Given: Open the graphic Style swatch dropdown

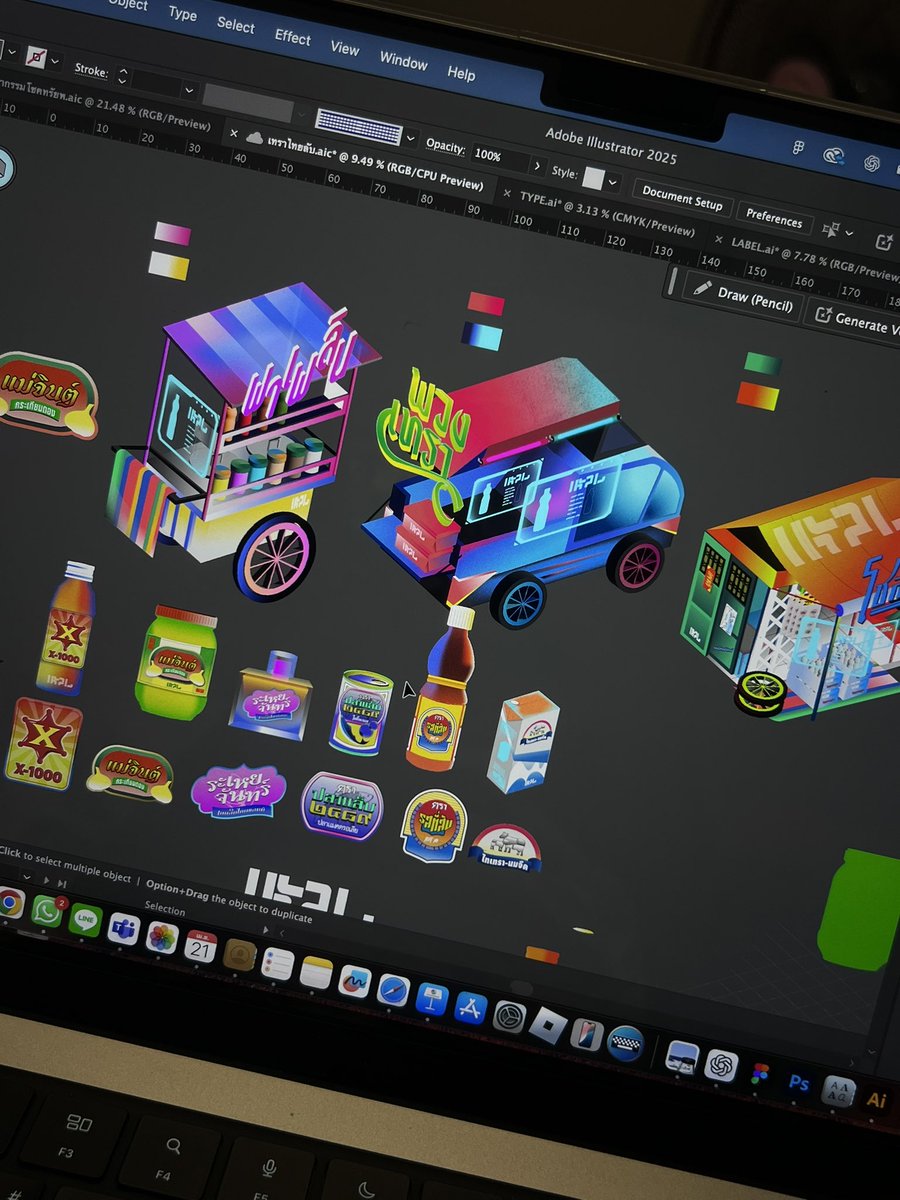Looking at the screenshot, I should click(x=613, y=184).
